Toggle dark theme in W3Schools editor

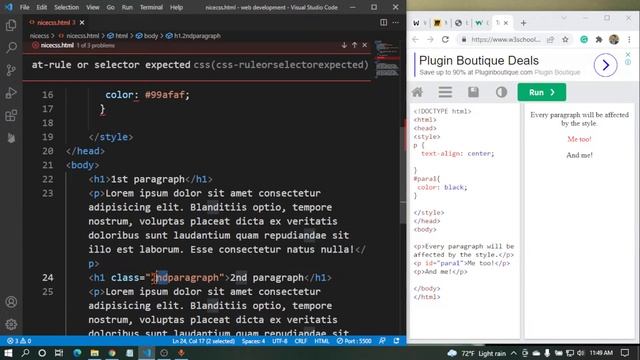point(501,92)
